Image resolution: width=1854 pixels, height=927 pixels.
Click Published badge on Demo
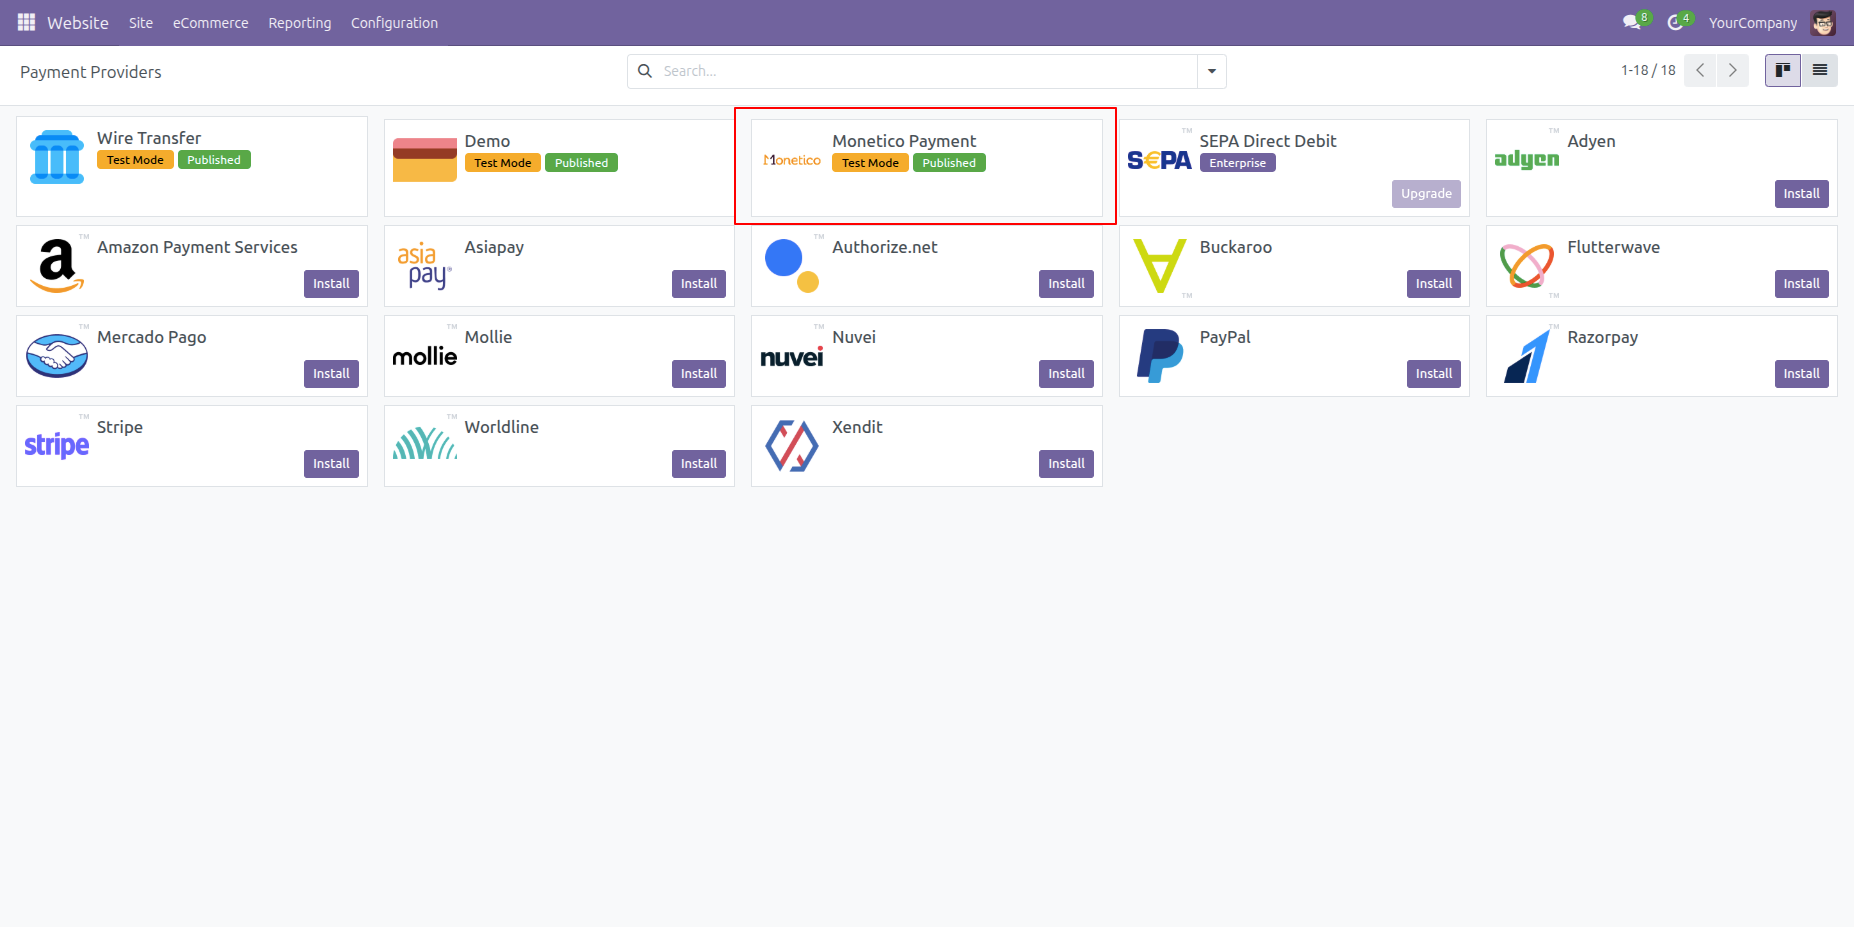(581, 163)
